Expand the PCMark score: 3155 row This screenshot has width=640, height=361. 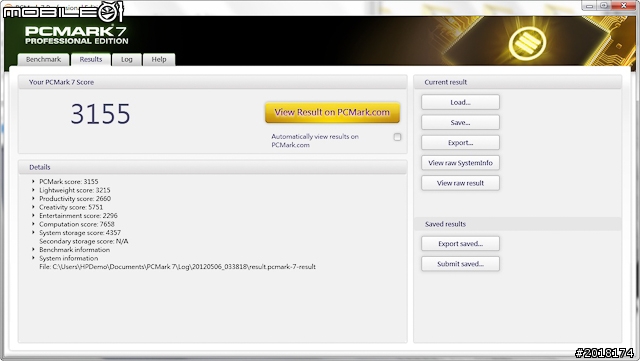(33, 181)
